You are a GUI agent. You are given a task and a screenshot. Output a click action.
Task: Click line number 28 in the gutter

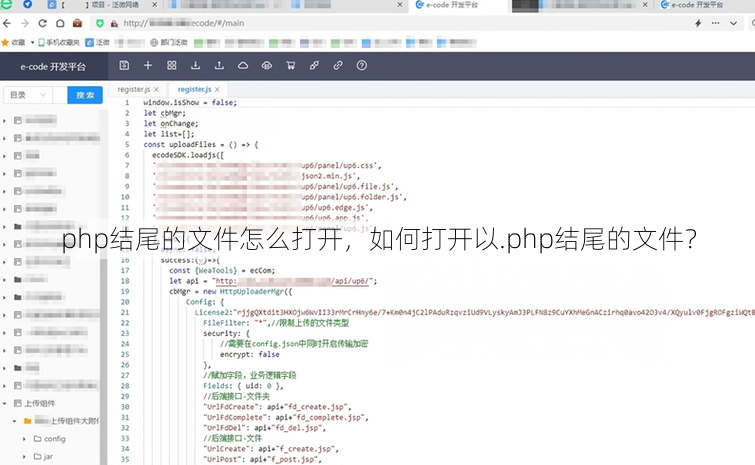point(125,386)
